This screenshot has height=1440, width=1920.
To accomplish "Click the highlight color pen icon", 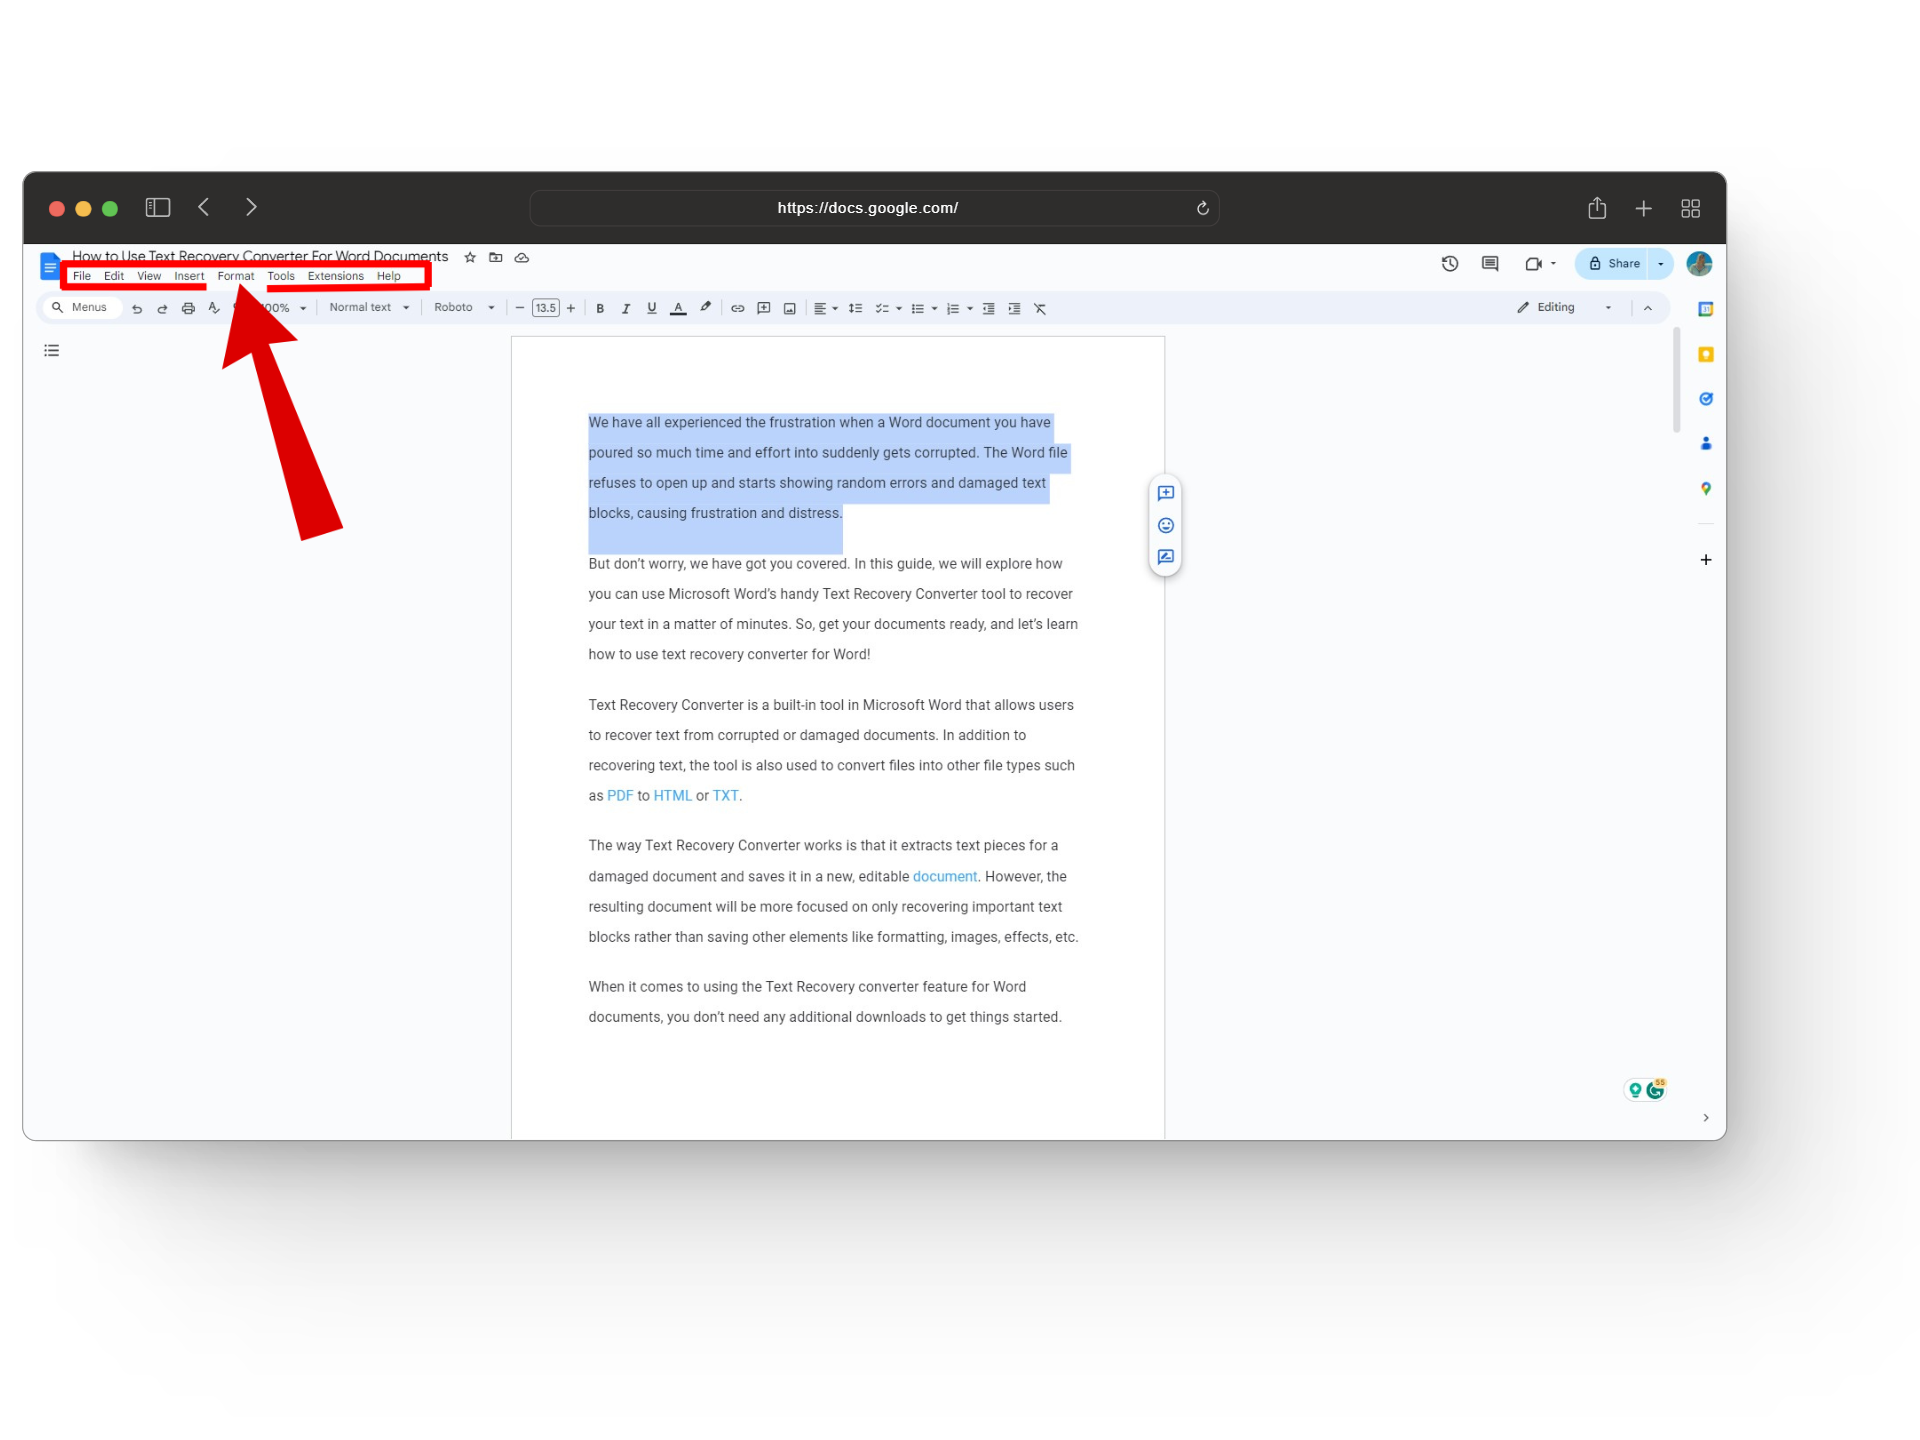I will click(x=705, y=307).
